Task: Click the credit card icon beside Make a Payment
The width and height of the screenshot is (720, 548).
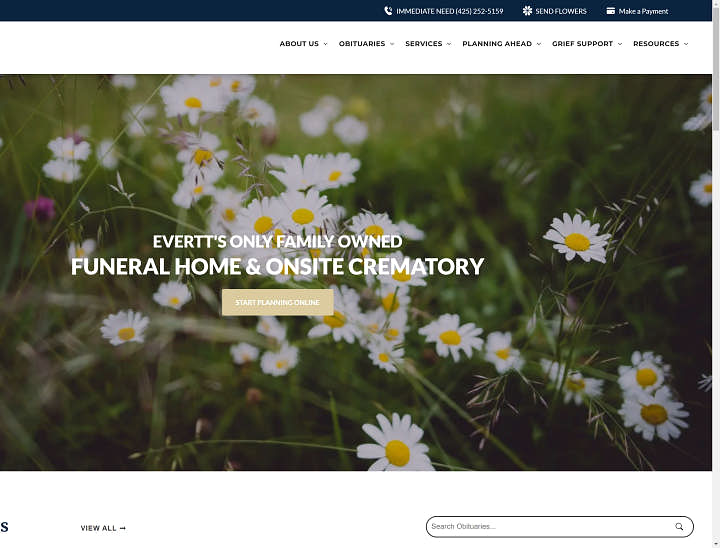Action: tap(610, 11)
